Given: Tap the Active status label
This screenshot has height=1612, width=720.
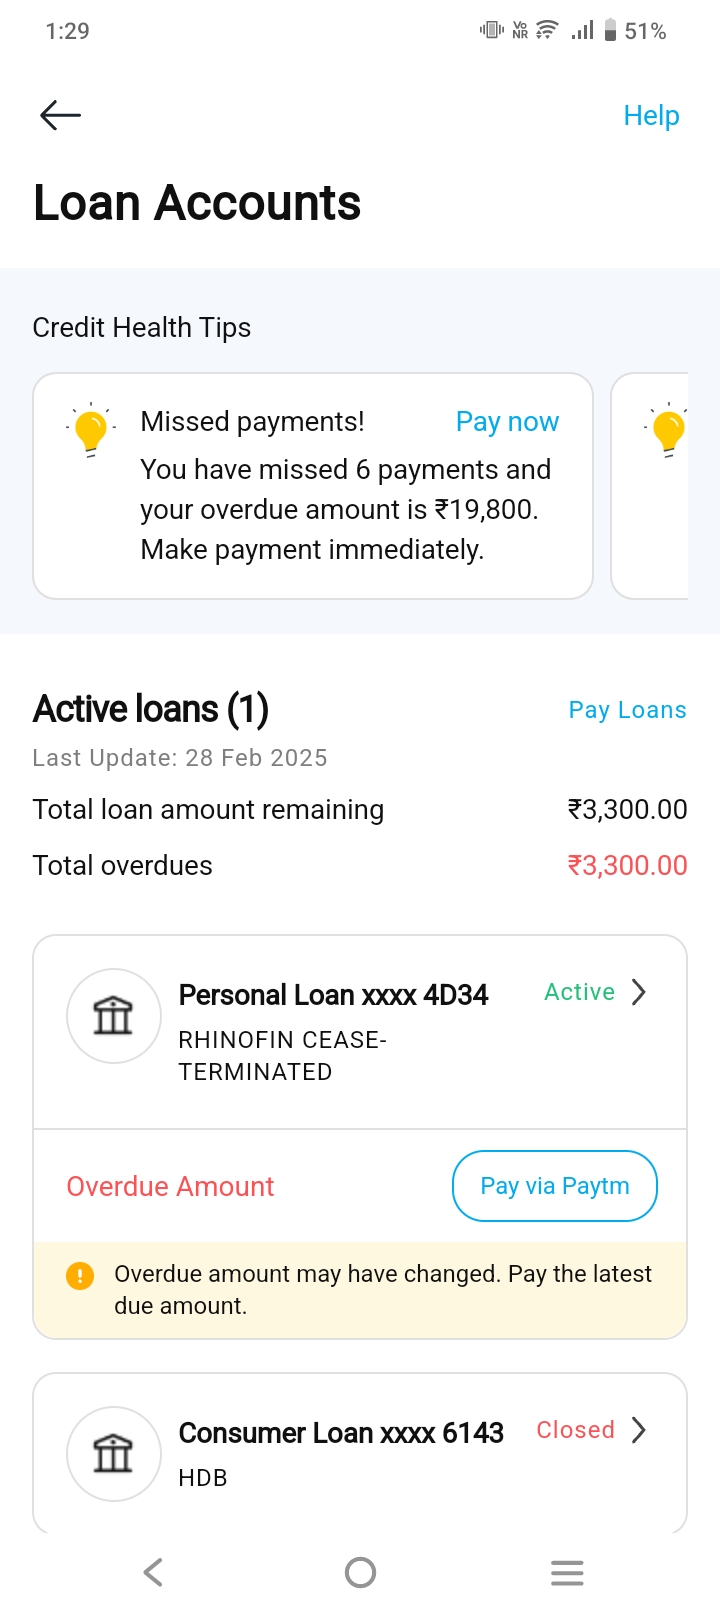Looking at the screenshot, I should pyautogui.click(x=579, y=992).
